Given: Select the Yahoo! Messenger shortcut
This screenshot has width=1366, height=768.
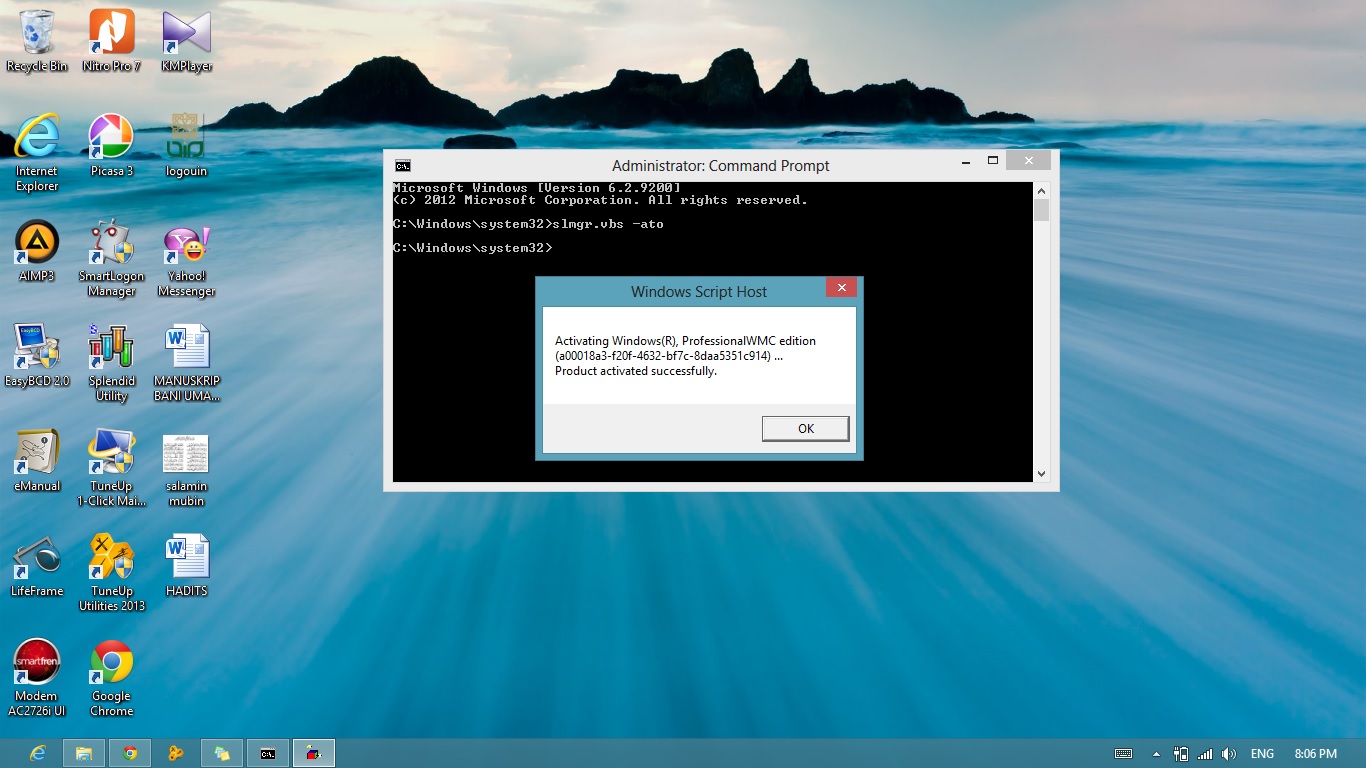Looking at the screenshot, I should (187, 258).
